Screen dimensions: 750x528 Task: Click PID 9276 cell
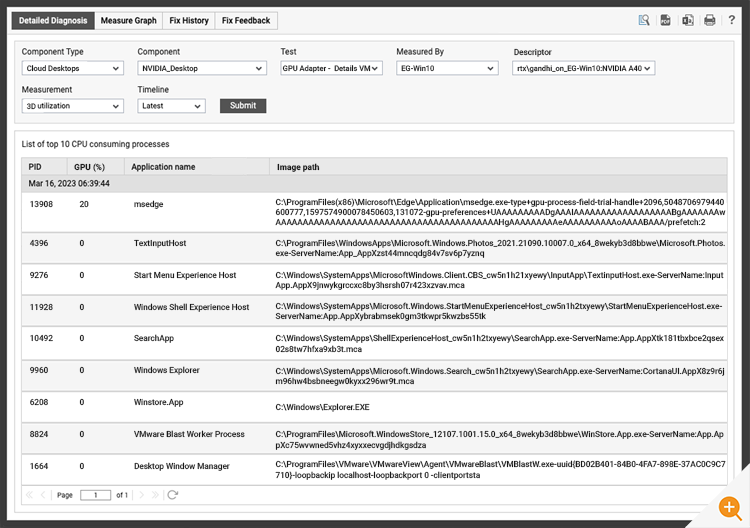click(x=39, y=275)
